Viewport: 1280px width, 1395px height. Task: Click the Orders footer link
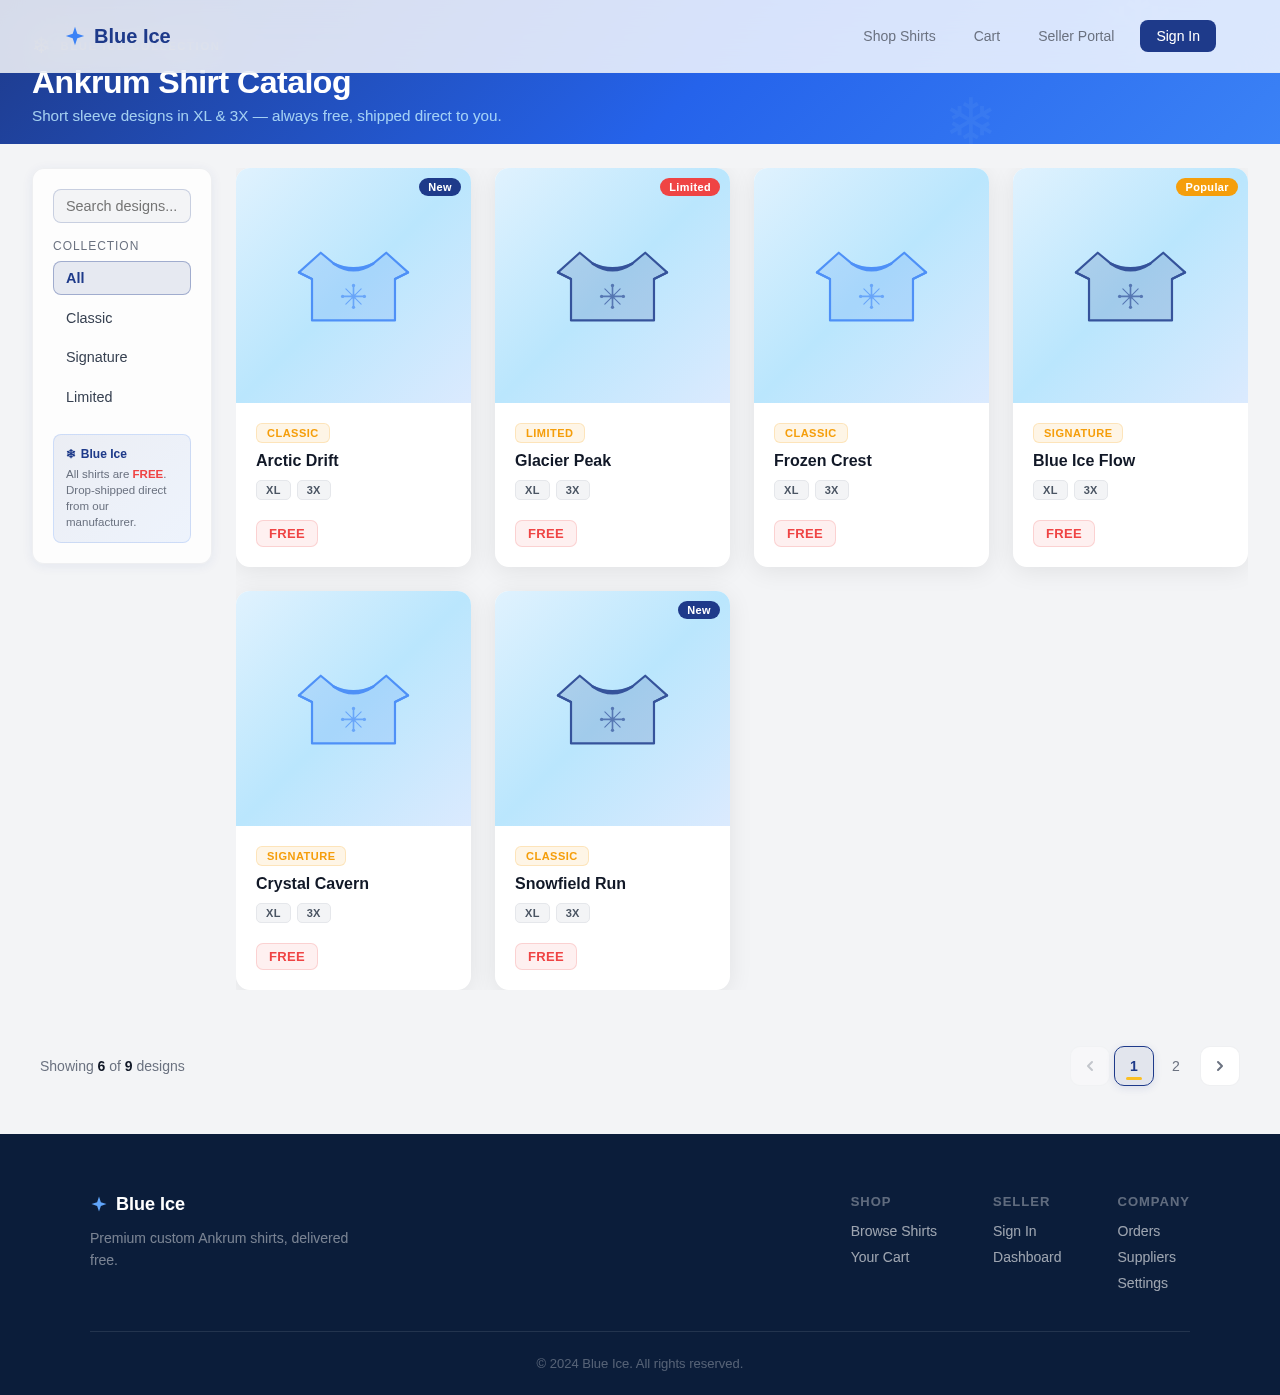[x=1139, y=1231]
